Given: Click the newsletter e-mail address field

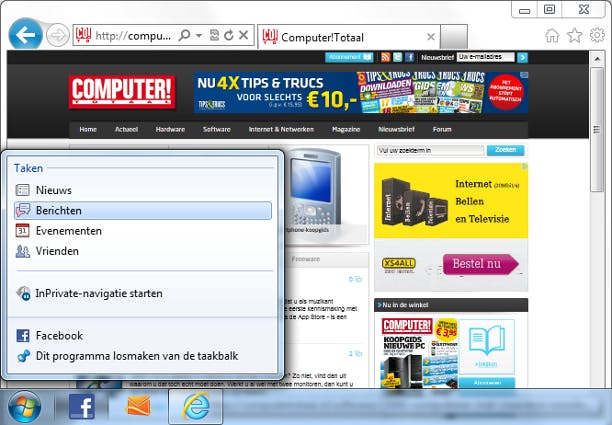Looking at the screenshot, I should [486, 57].
